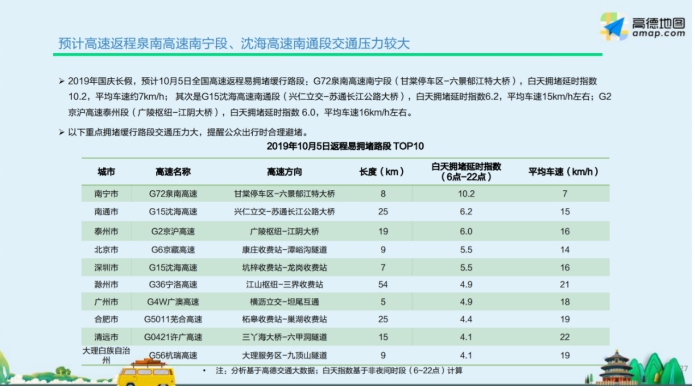Click the average speed value 7 for 南宁市

click(x=564, y=194)
